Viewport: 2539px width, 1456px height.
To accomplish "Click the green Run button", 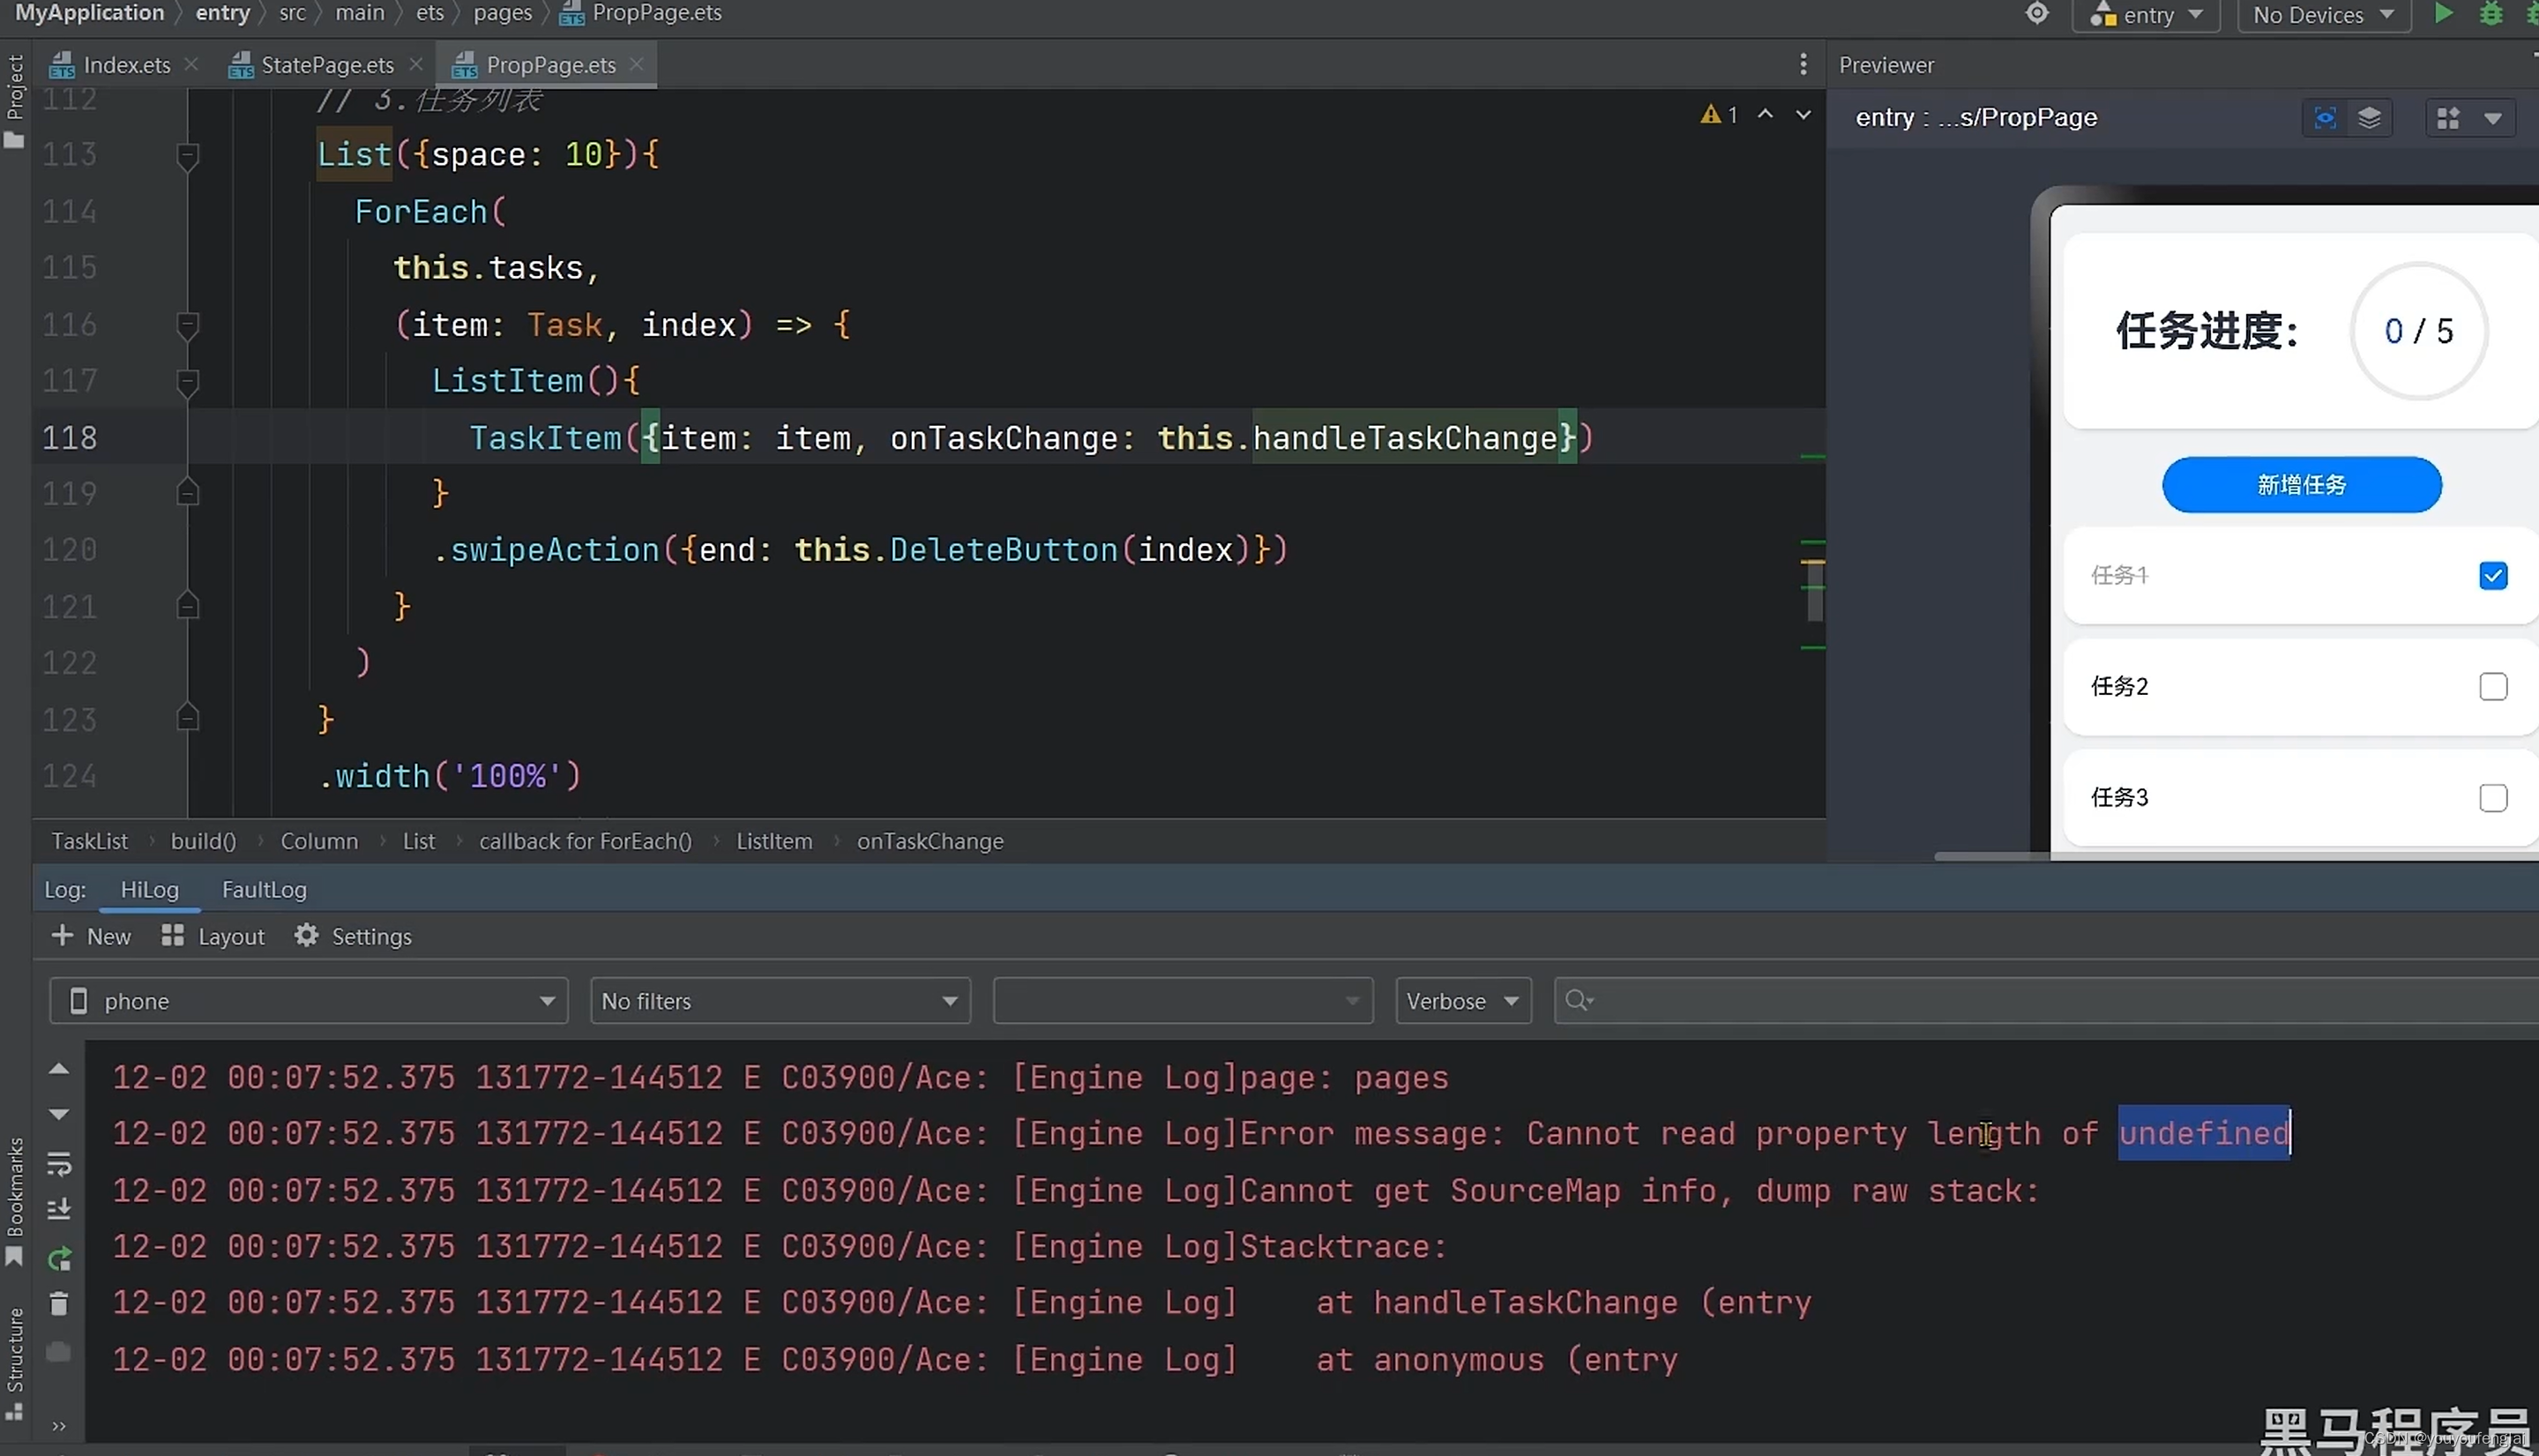I will pos(2443,14).
